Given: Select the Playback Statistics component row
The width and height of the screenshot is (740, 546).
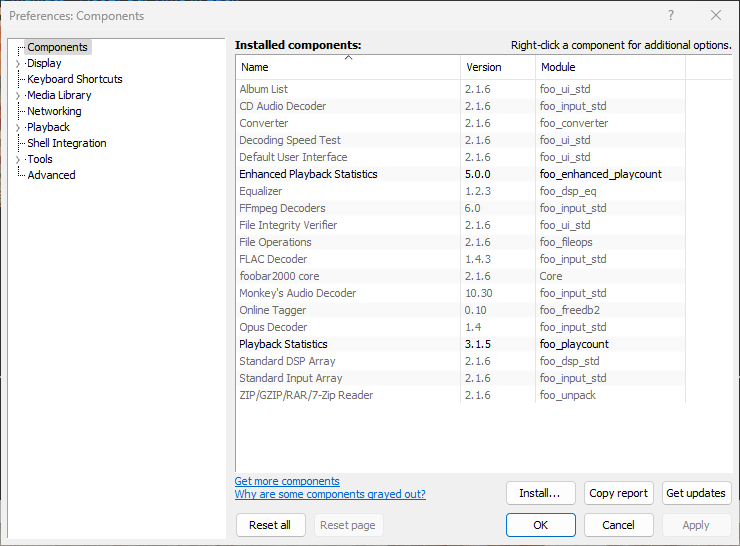Looking at the screenshot, I should [x=283, y=344].
